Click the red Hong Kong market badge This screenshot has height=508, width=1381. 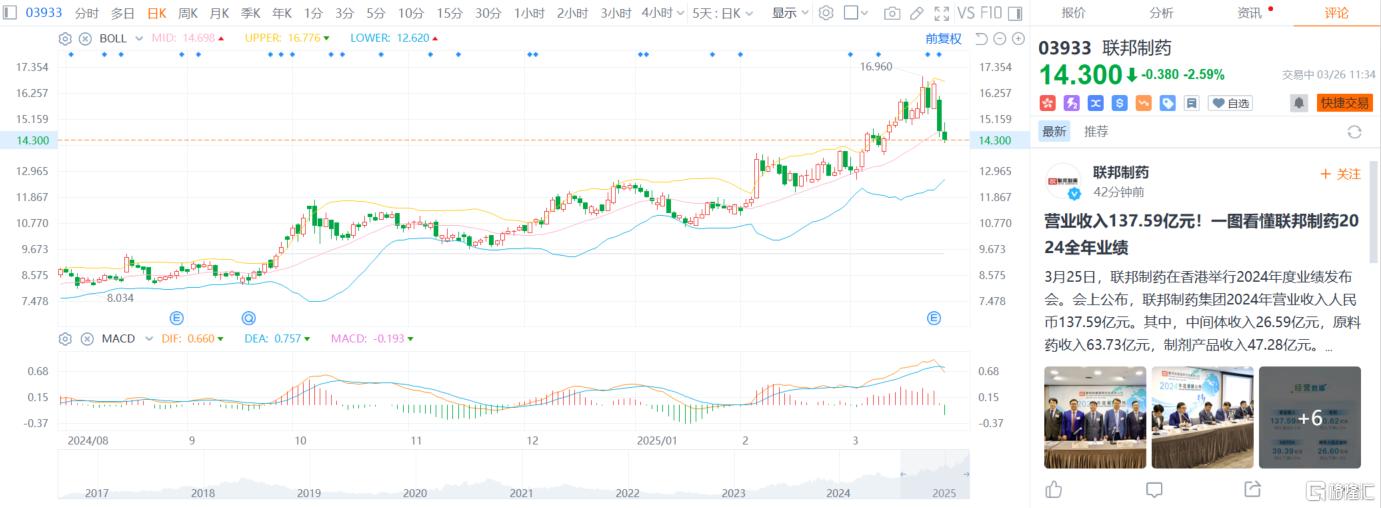point(1048,103)
